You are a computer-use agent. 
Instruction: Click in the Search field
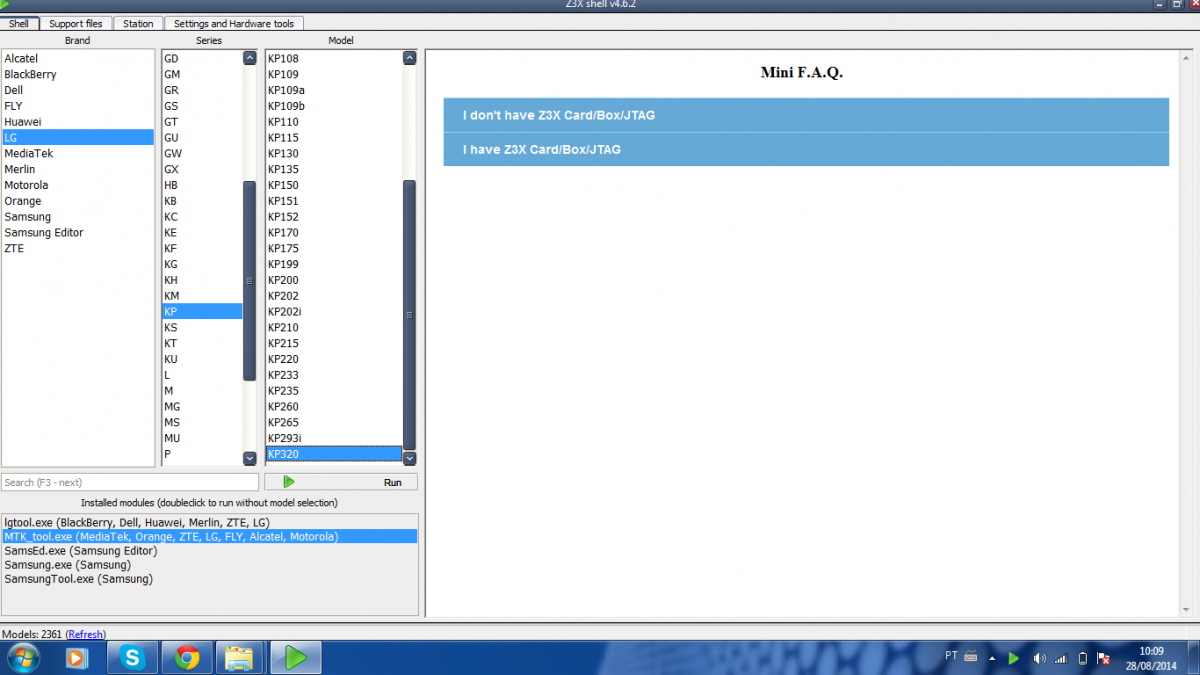tap(130, 482)
